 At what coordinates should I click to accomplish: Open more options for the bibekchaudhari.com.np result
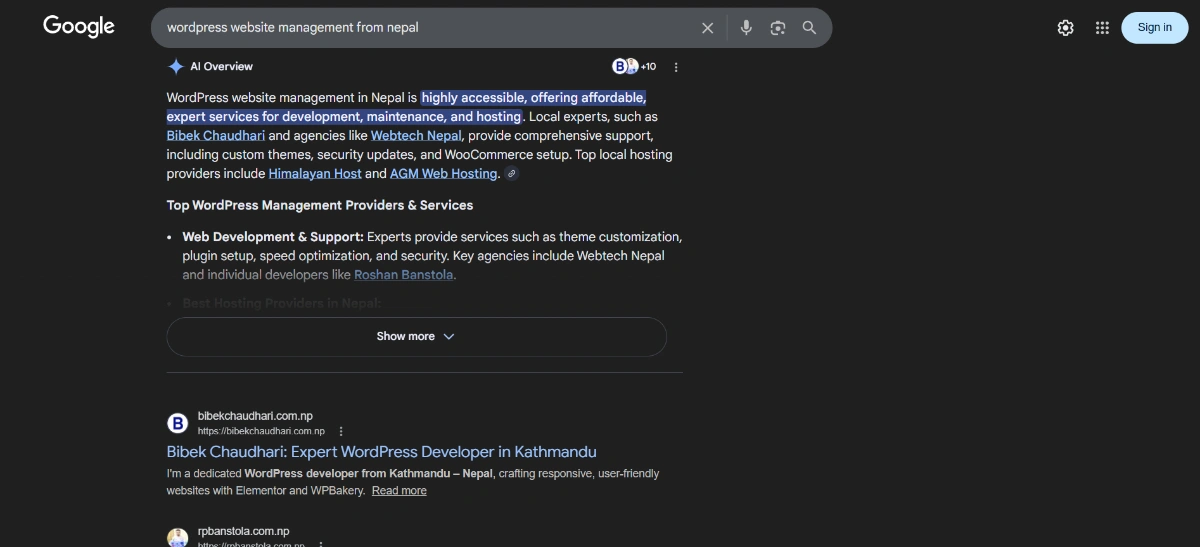click(x=341, y=432)
